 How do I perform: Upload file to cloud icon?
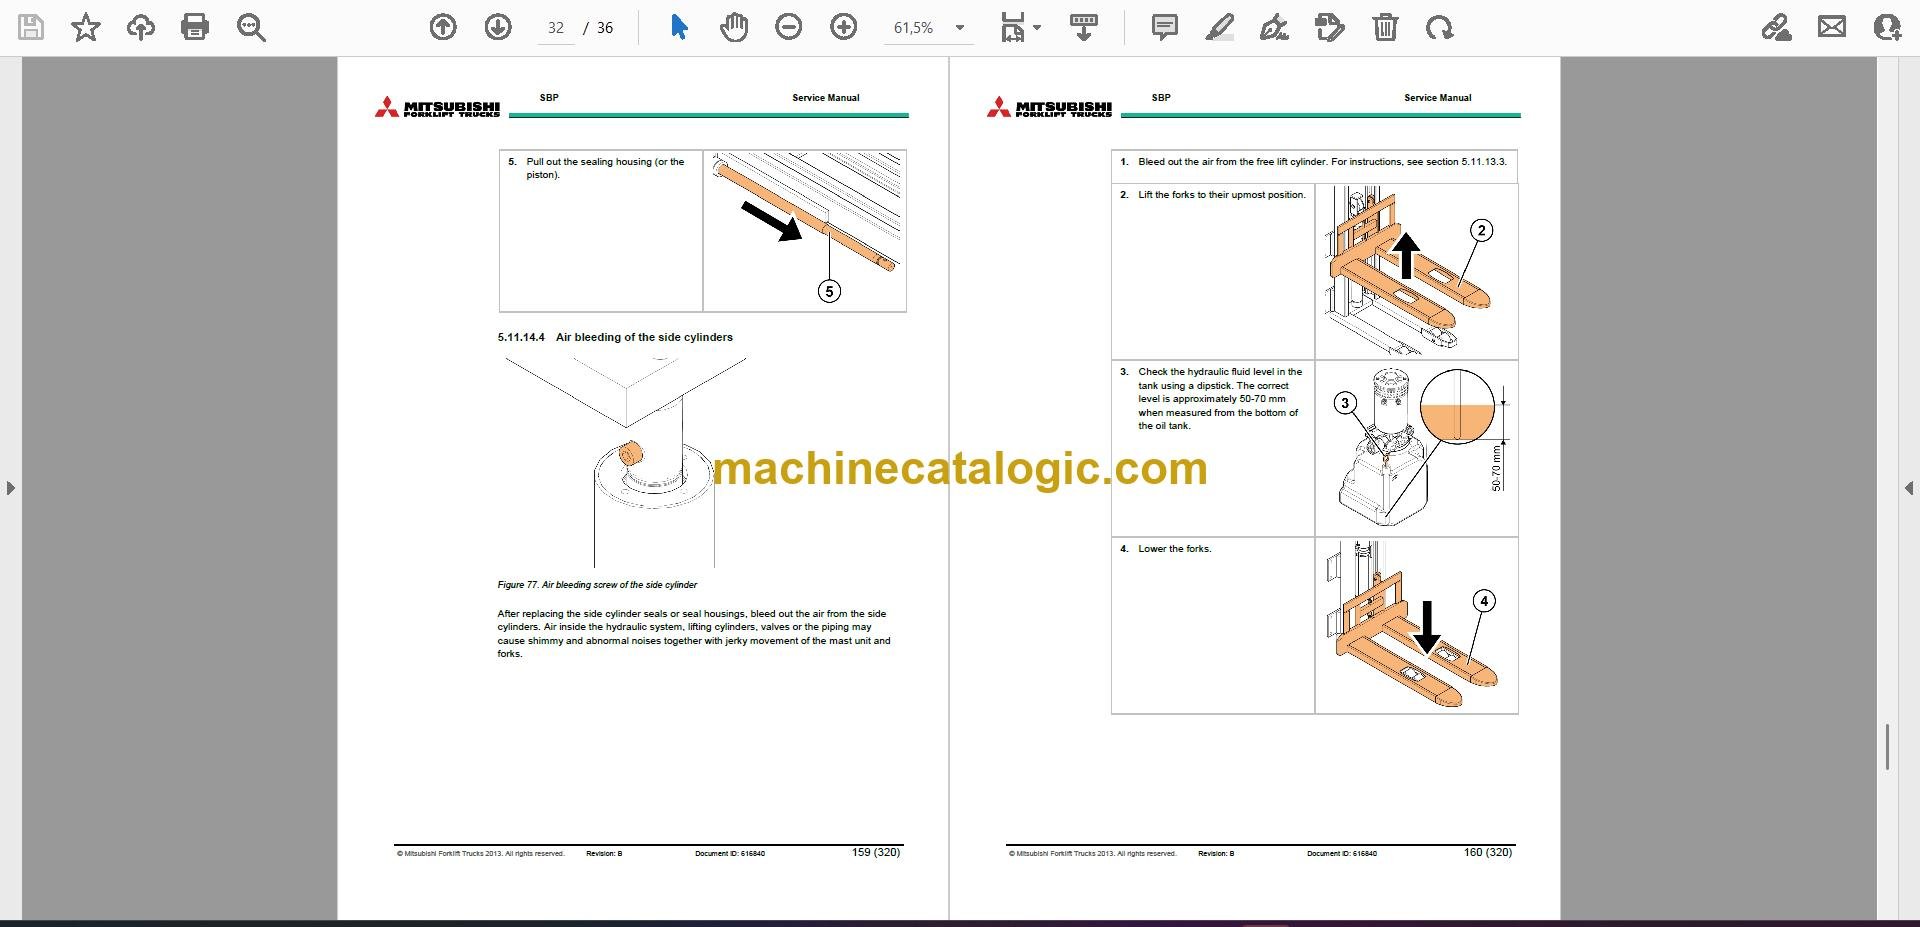(x=141, y=27)
